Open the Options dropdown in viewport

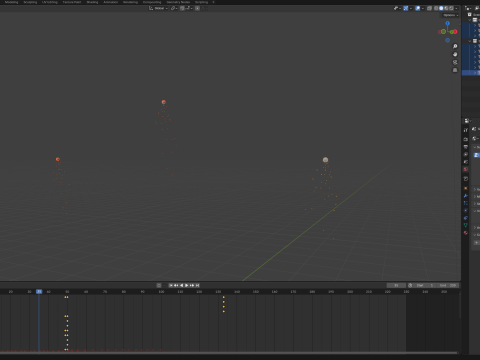click(x=451, y=15)
